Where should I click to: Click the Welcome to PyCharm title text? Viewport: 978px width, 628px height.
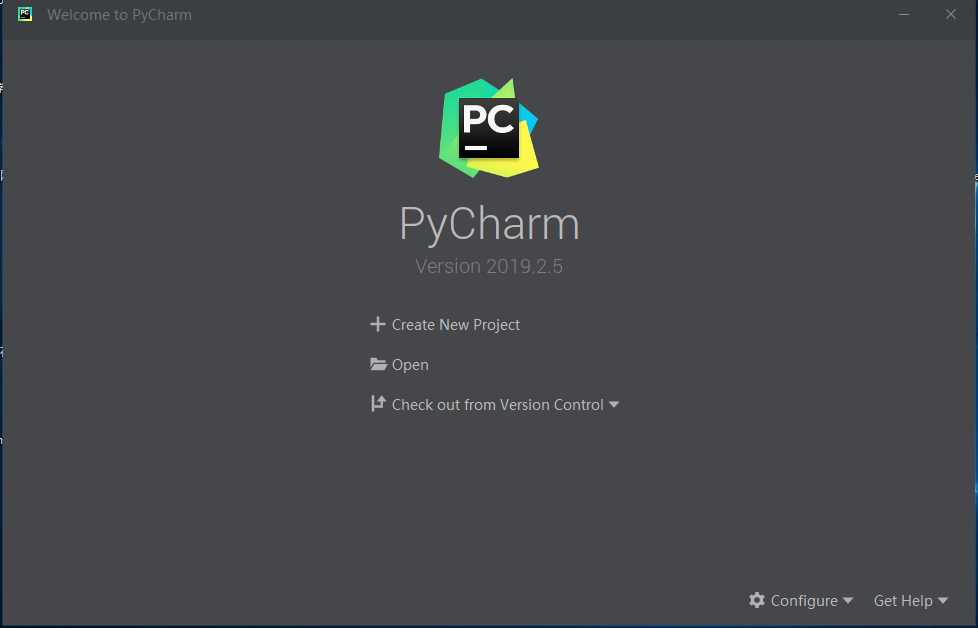pos(119,15)
